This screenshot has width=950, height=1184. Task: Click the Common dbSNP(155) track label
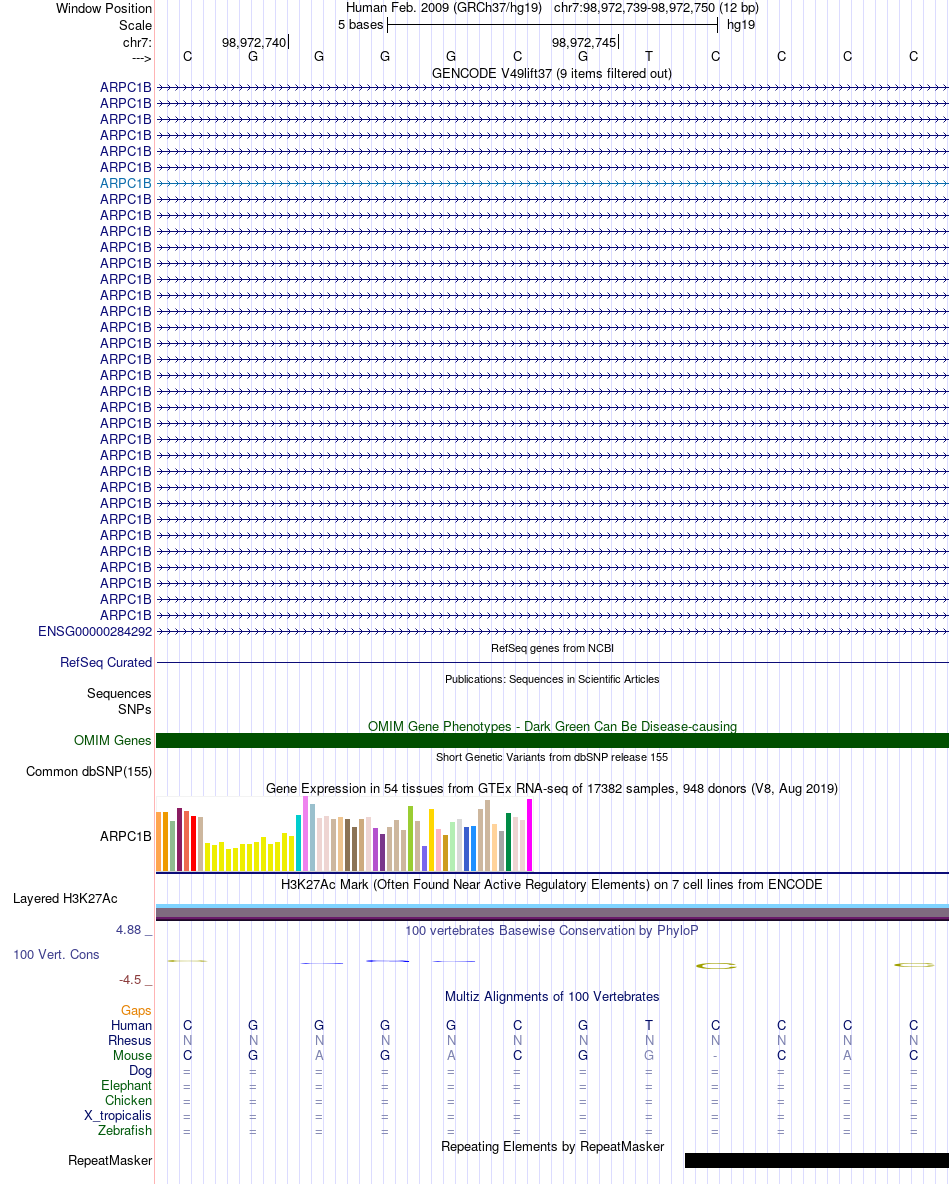(x=89, y=772)
